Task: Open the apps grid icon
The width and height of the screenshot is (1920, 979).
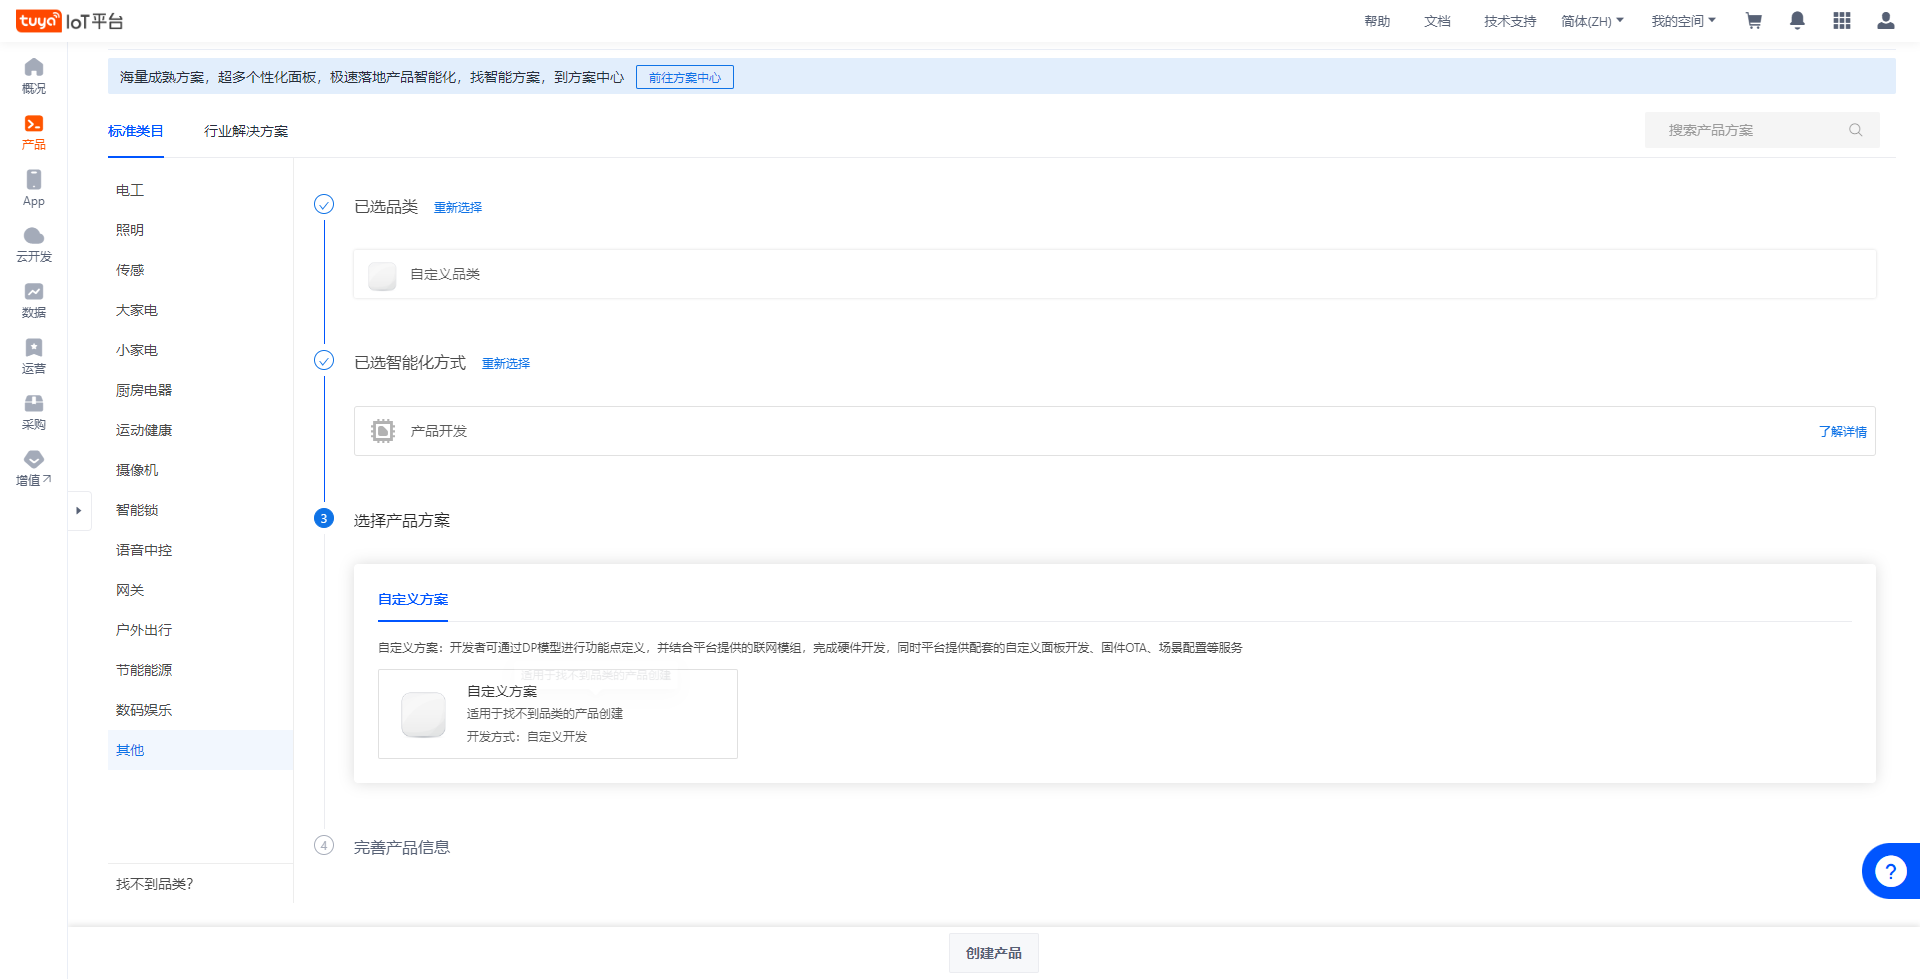Action: tap(1842, 21)
